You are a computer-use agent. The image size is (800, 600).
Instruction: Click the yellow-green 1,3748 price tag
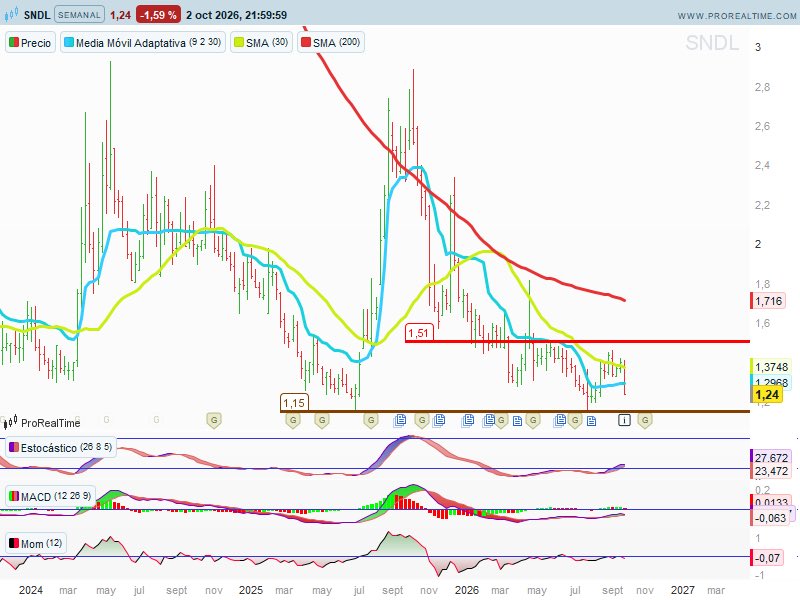[770, 366]
